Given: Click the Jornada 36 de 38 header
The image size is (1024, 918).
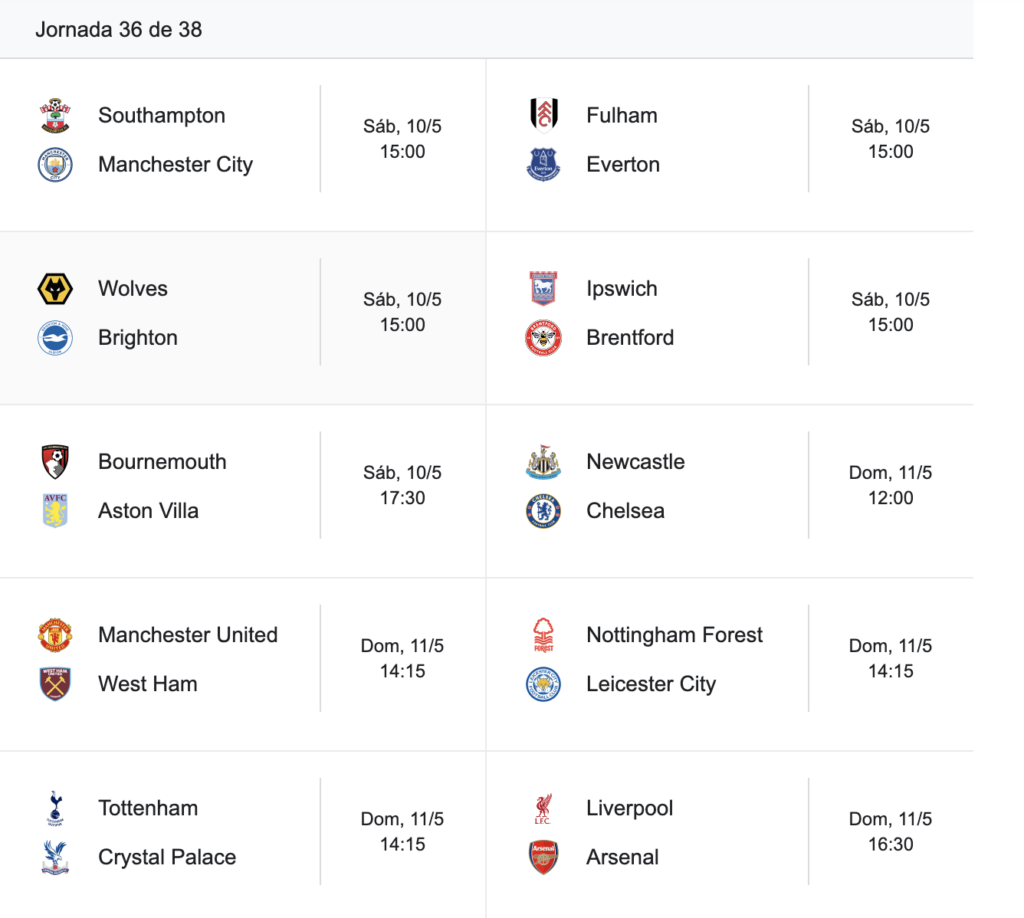Looking at the screenshot, I should 119,29.
